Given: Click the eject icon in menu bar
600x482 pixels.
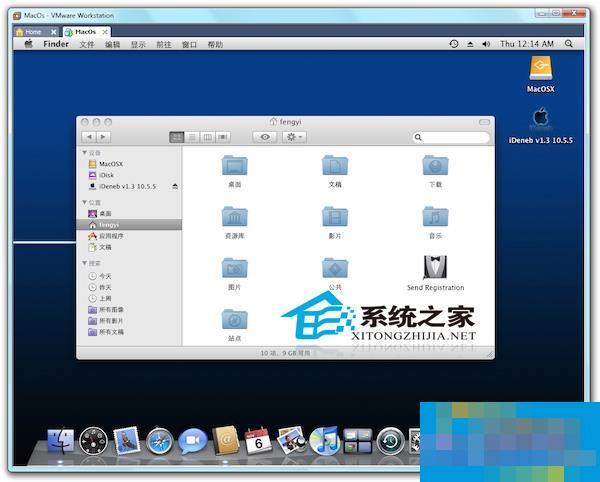Looking at the screenshot, I should point(470,44).
